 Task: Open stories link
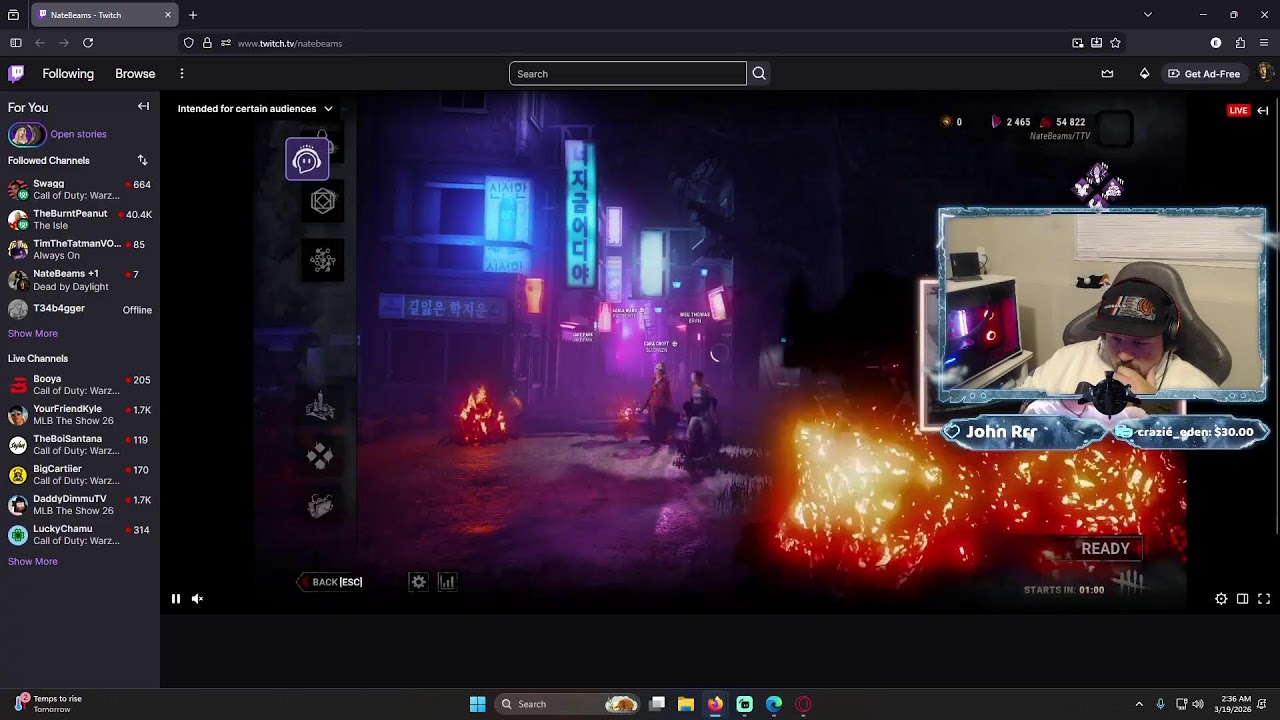[78, 134]
